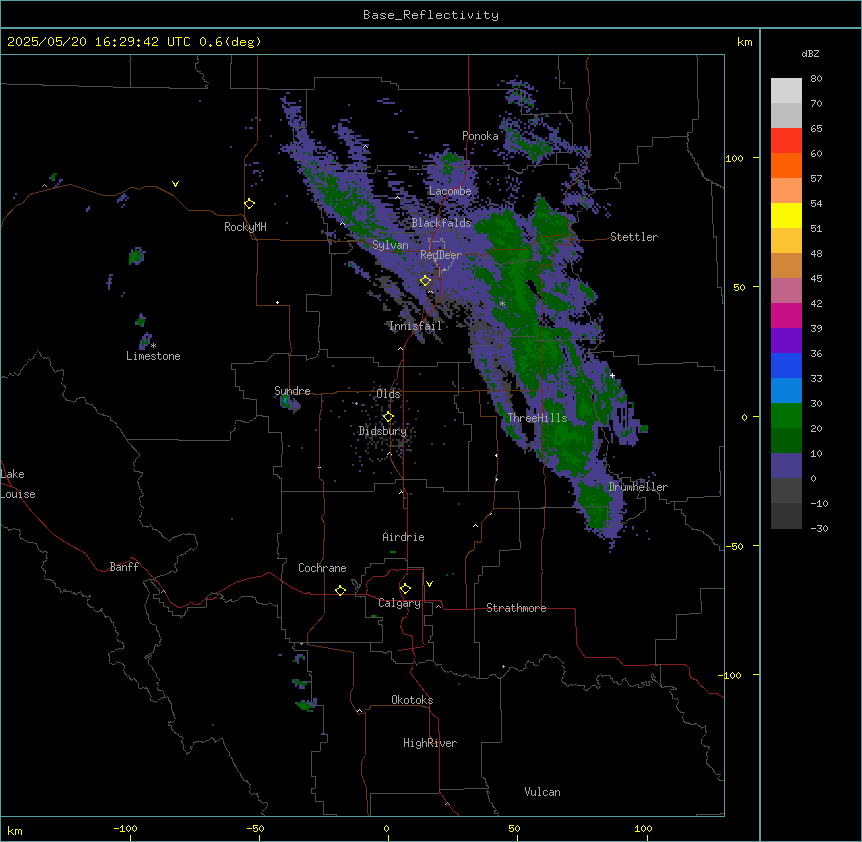This screenshot has width=862, height=842.
Task: Click the yellow diamond marker west of Calgary near Cochrane
Action: tap(340, 590)
